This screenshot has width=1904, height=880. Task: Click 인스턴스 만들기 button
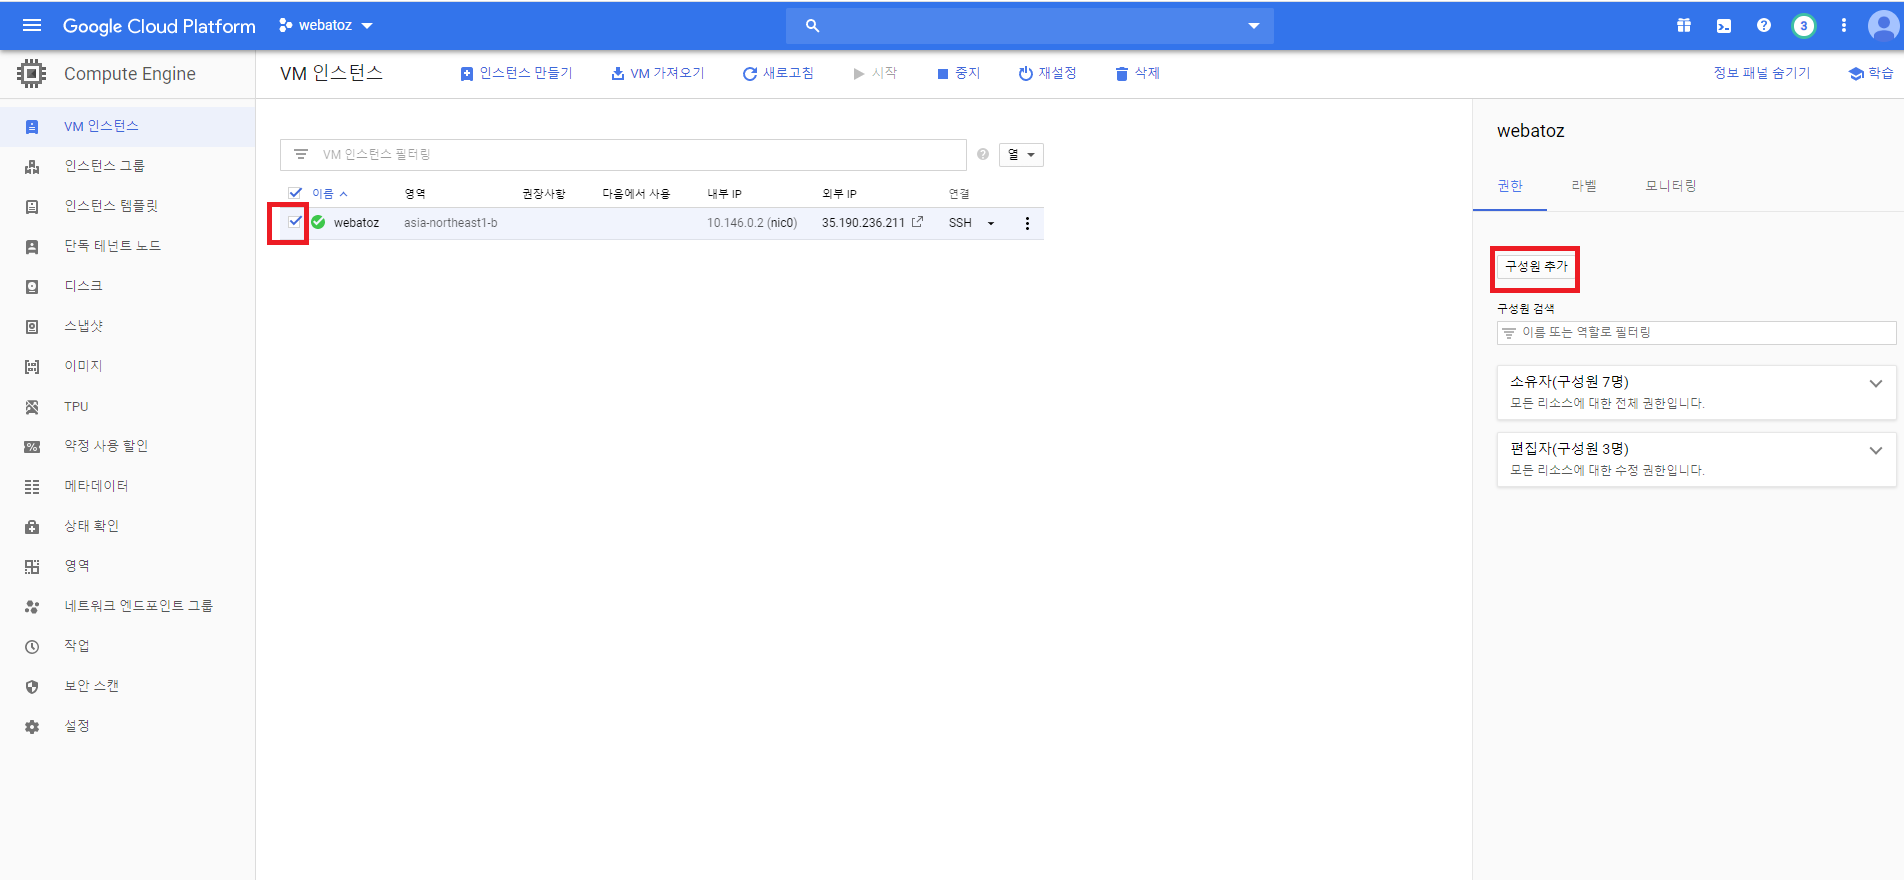pyautogui.click(x=516, y=73)
